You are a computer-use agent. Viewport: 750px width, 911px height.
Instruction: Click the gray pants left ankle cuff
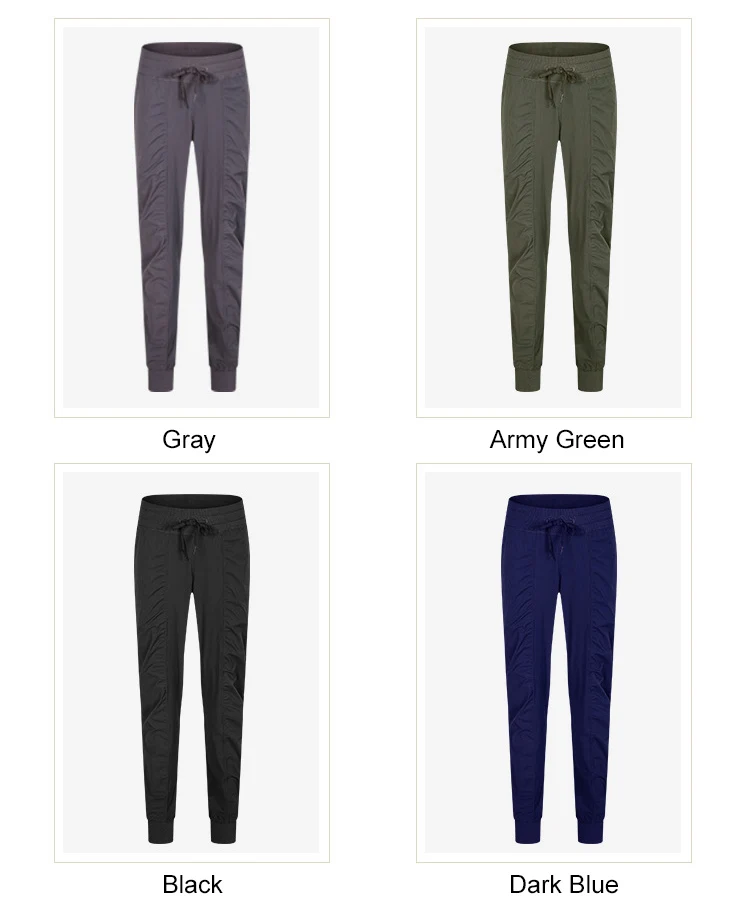point(161,378)
